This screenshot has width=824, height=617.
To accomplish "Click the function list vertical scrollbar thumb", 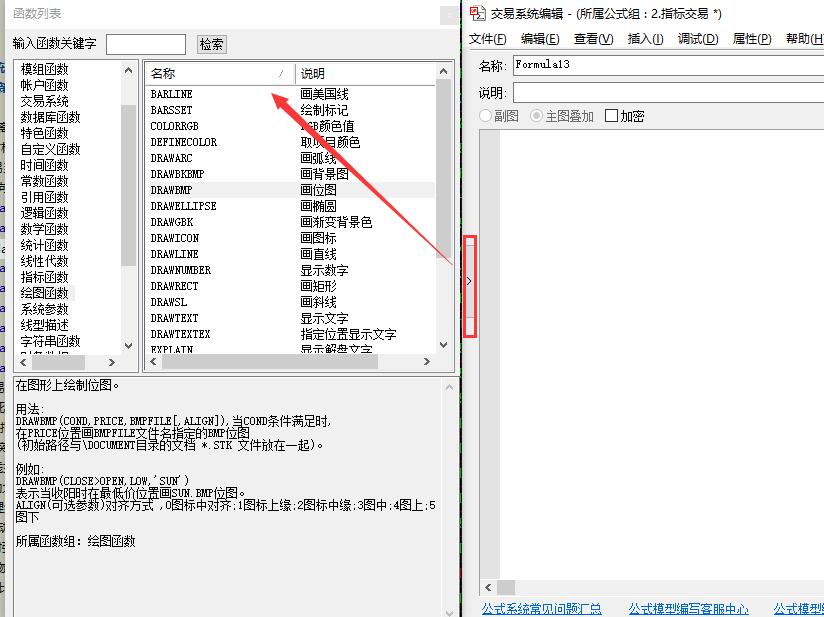I will (444, 168).
